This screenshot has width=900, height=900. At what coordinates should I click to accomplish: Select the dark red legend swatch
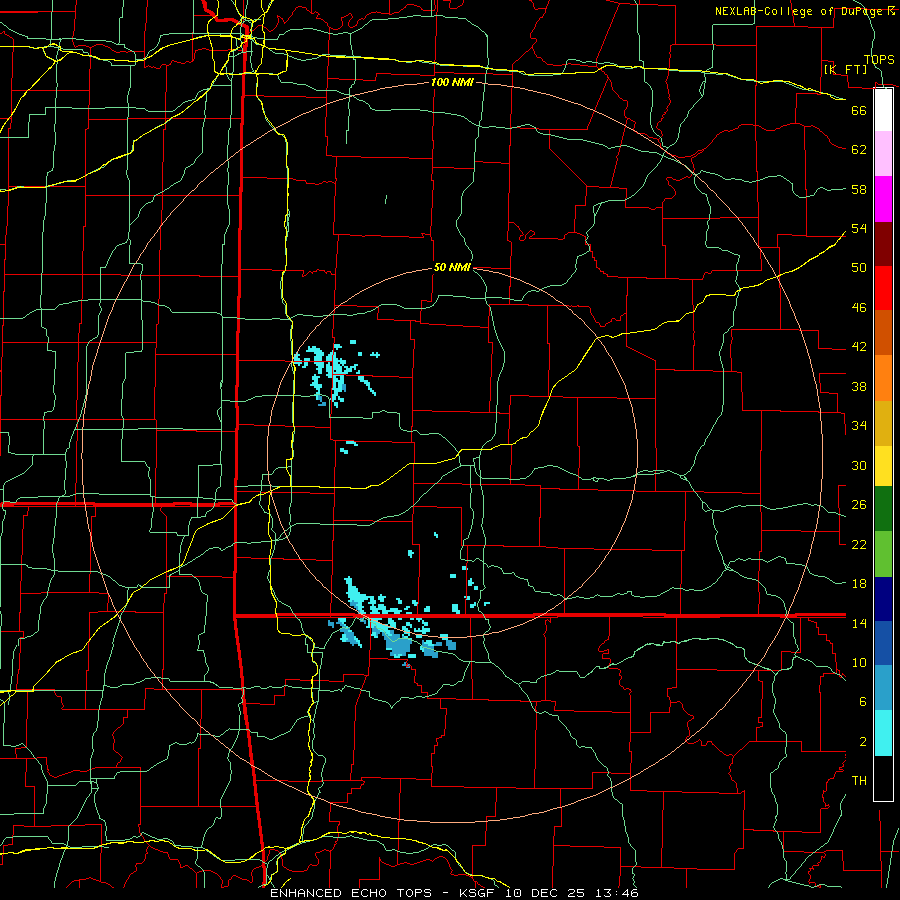[883, 244]
